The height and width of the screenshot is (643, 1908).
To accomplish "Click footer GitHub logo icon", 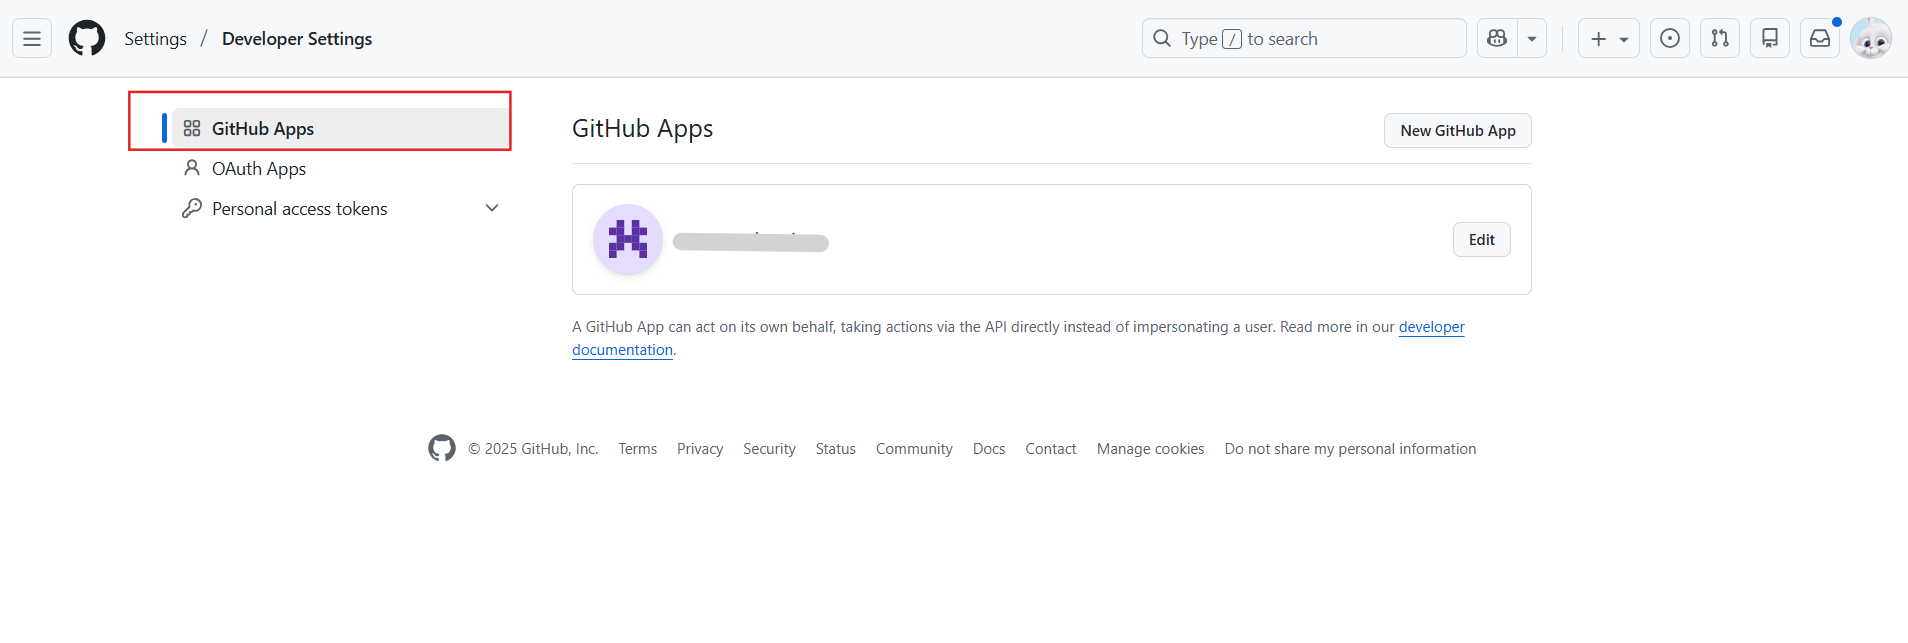I will click(442, 448).
